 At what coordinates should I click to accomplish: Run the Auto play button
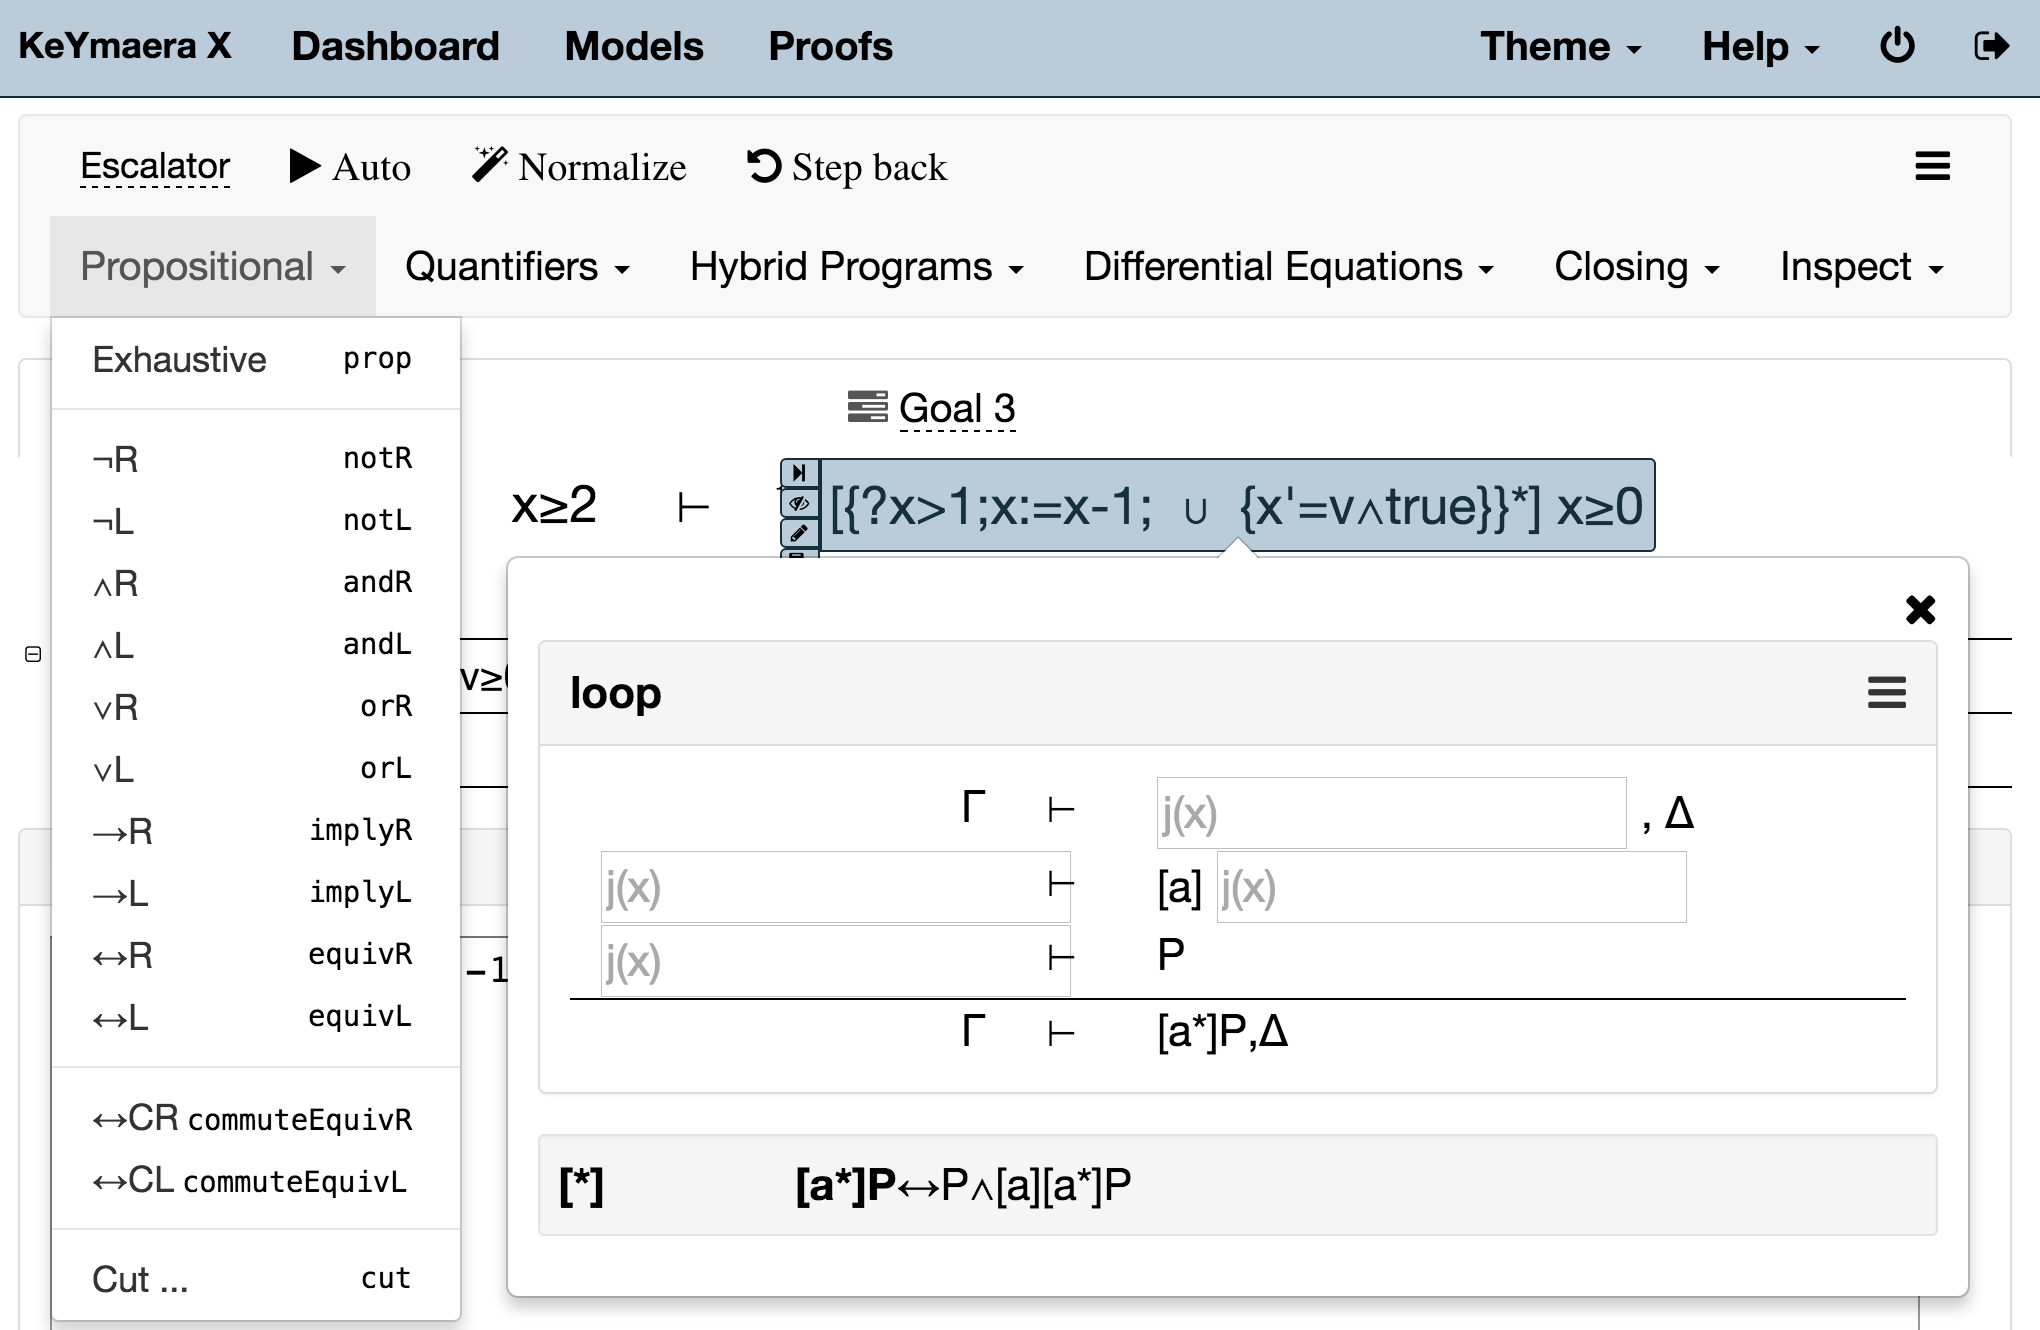coord(349,166)
